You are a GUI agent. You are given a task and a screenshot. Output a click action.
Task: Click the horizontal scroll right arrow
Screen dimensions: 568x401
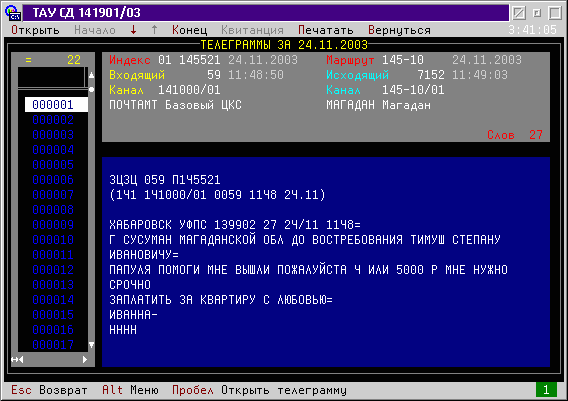point(85,360)
